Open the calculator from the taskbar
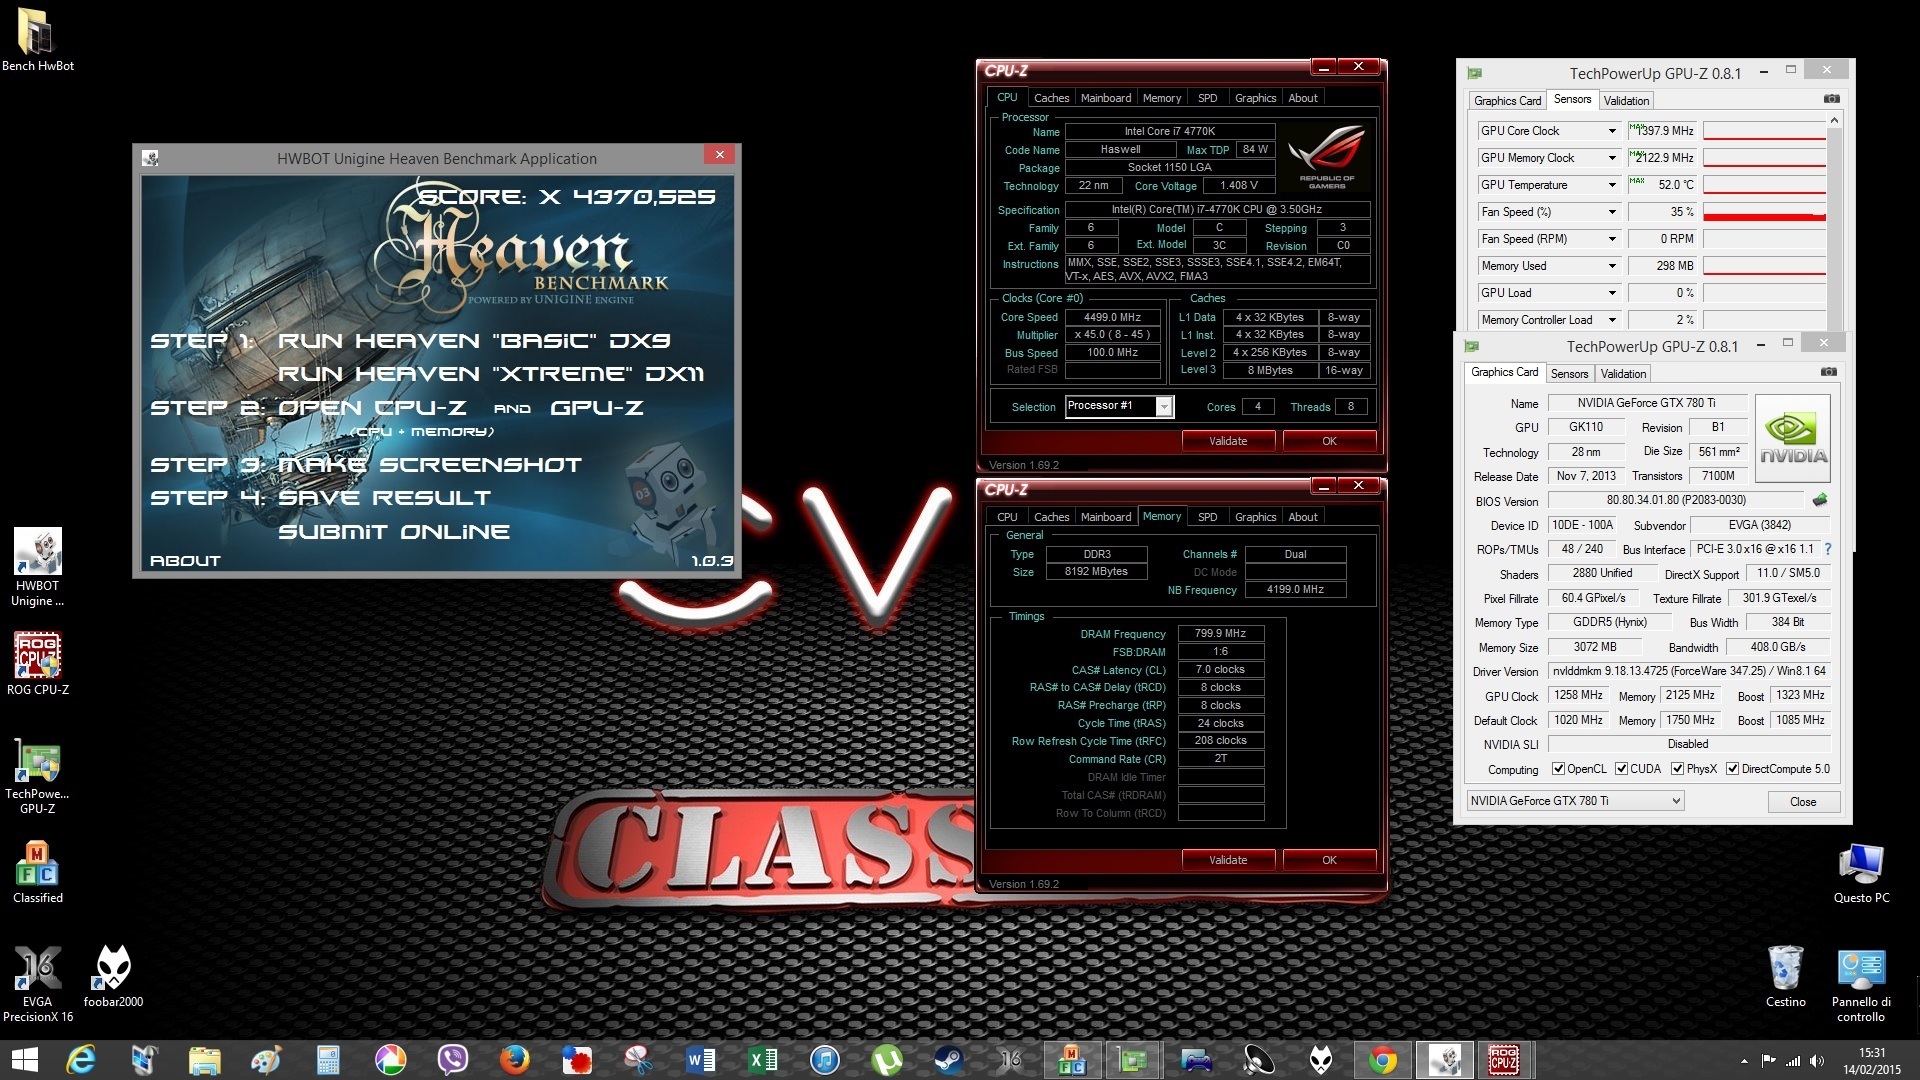The image size is (1920, 1080). point(329,1060)
